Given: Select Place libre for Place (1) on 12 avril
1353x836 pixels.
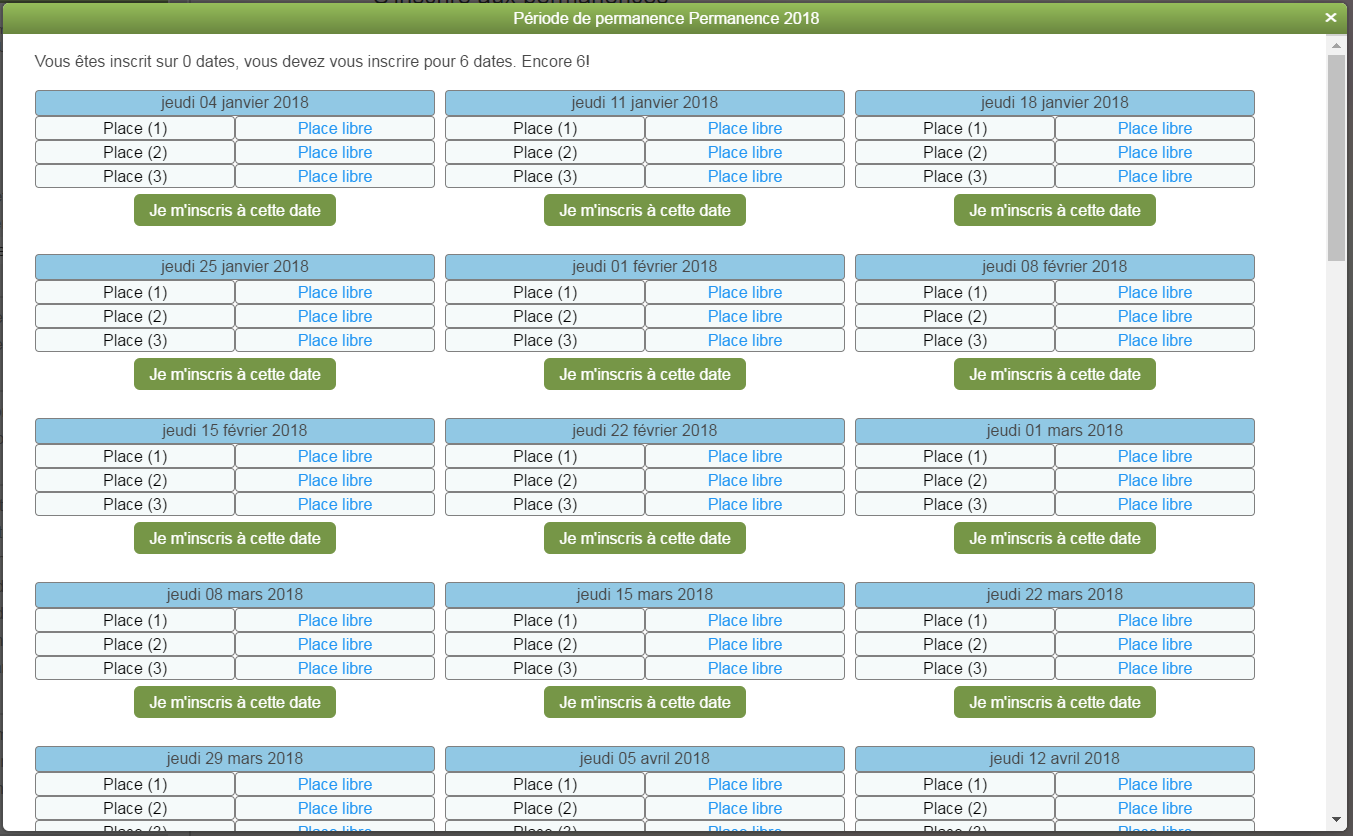Looking at the screenshot, I should [x=1155, y=784].
